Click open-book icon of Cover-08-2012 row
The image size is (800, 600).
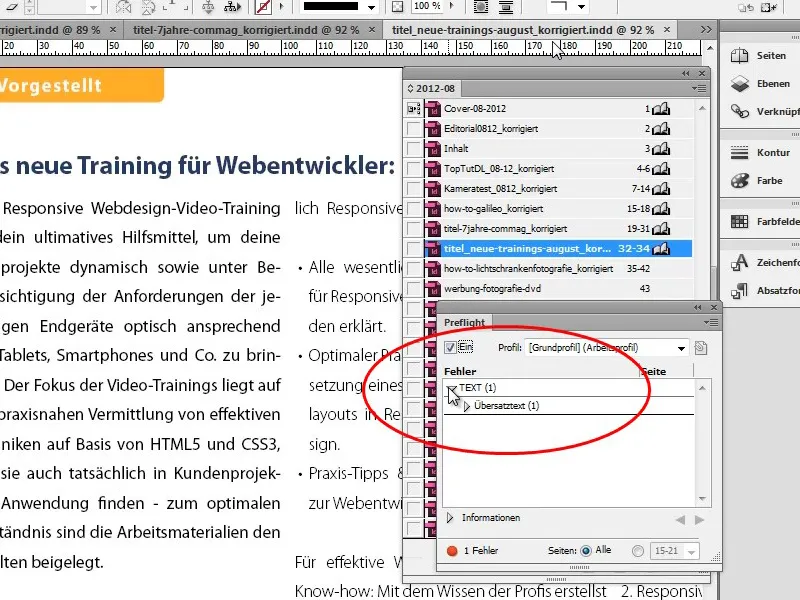tap(662, 109)
